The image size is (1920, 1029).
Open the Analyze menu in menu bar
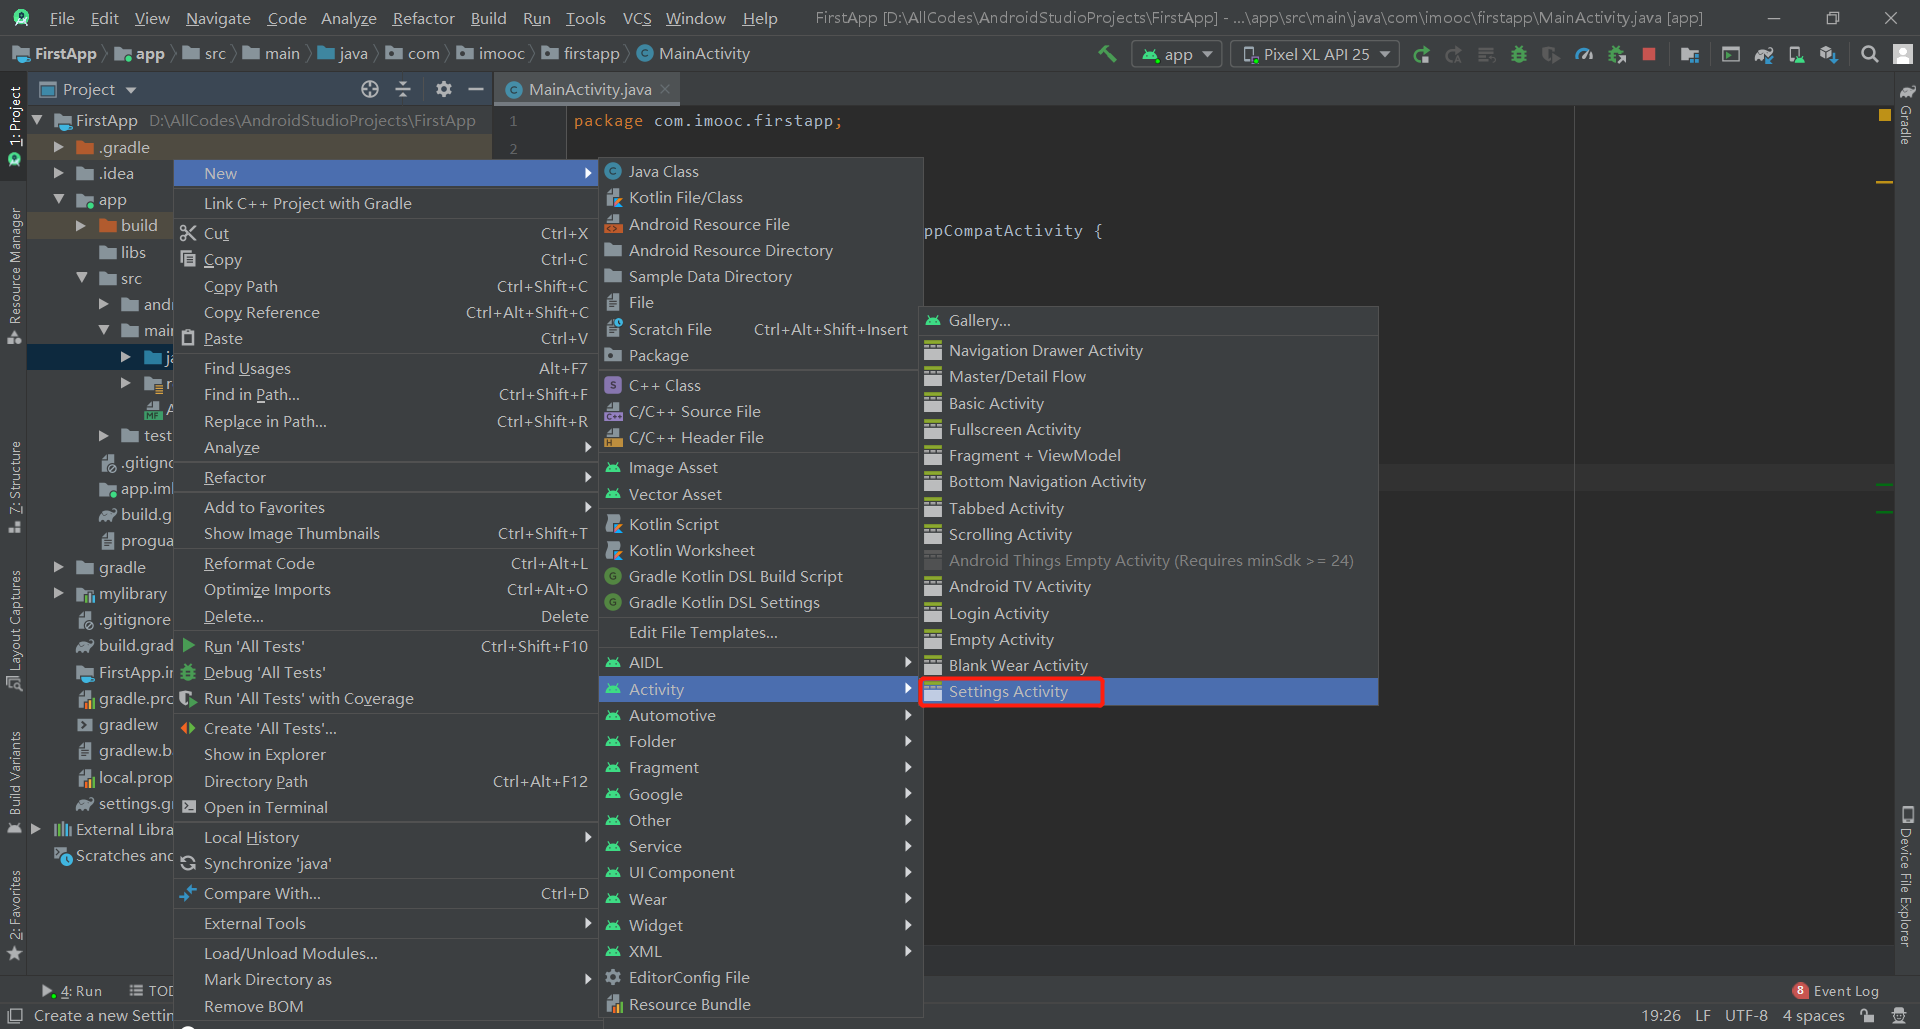(x=348, y=18)
